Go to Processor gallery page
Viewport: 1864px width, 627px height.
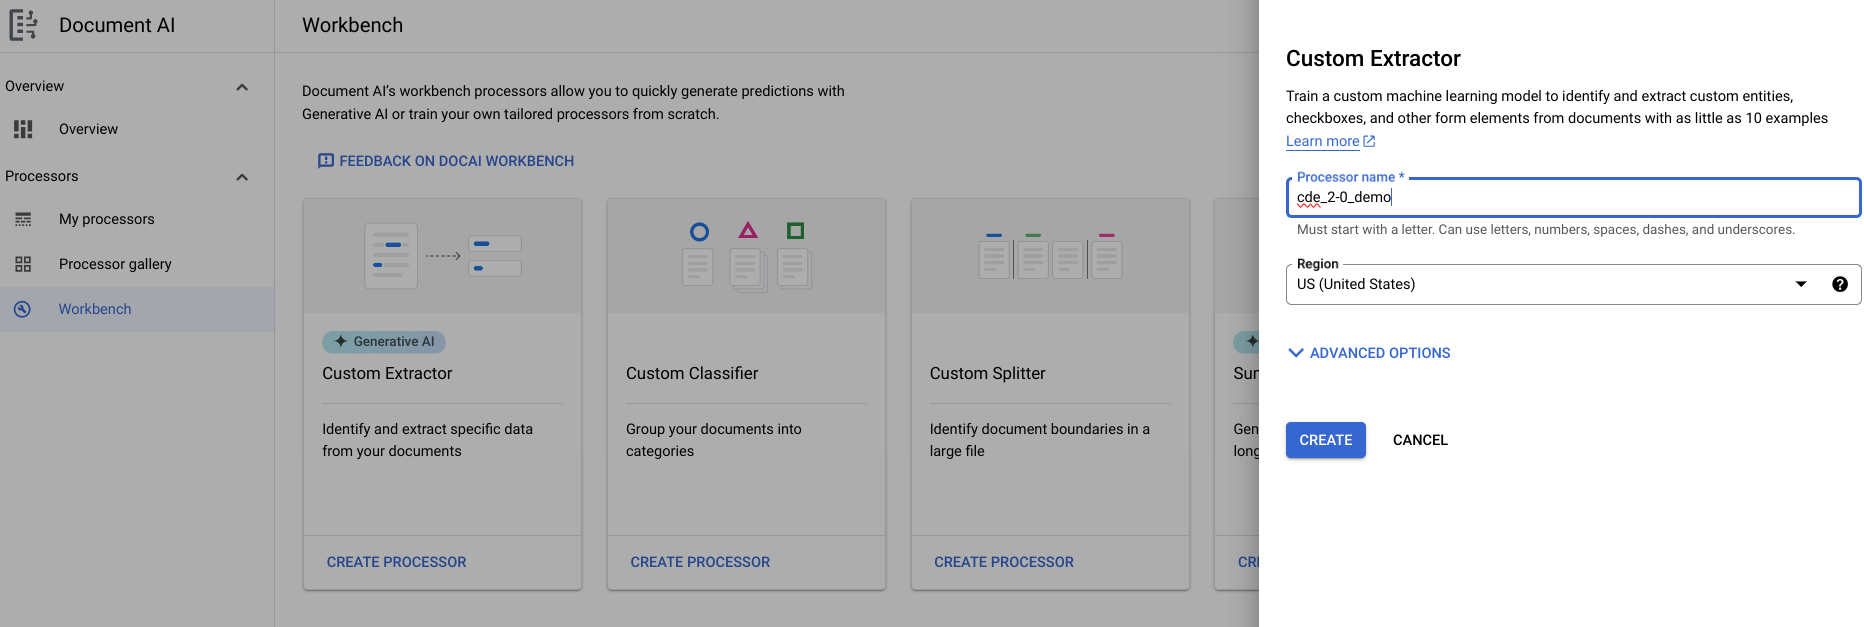coord(115,264)
